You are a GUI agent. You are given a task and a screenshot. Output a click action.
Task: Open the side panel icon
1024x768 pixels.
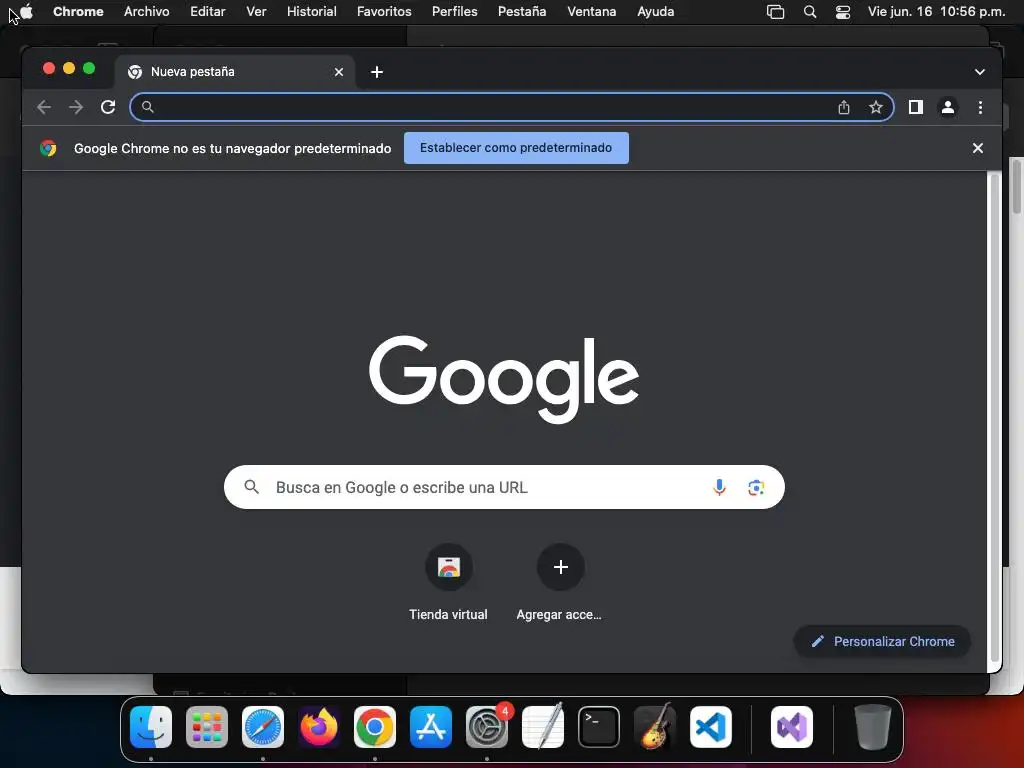[x=916, y=107]
